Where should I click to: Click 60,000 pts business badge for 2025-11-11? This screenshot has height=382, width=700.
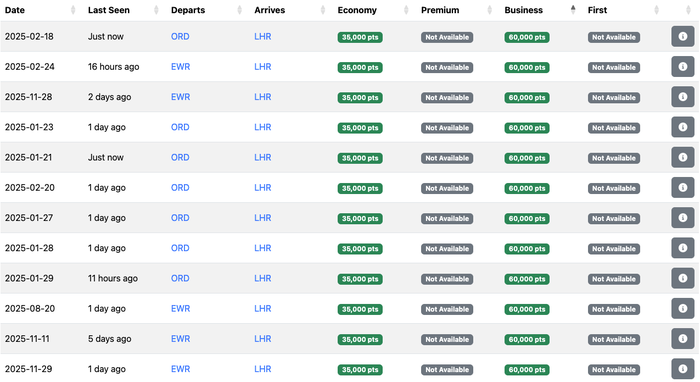click(x=527, y=339)
